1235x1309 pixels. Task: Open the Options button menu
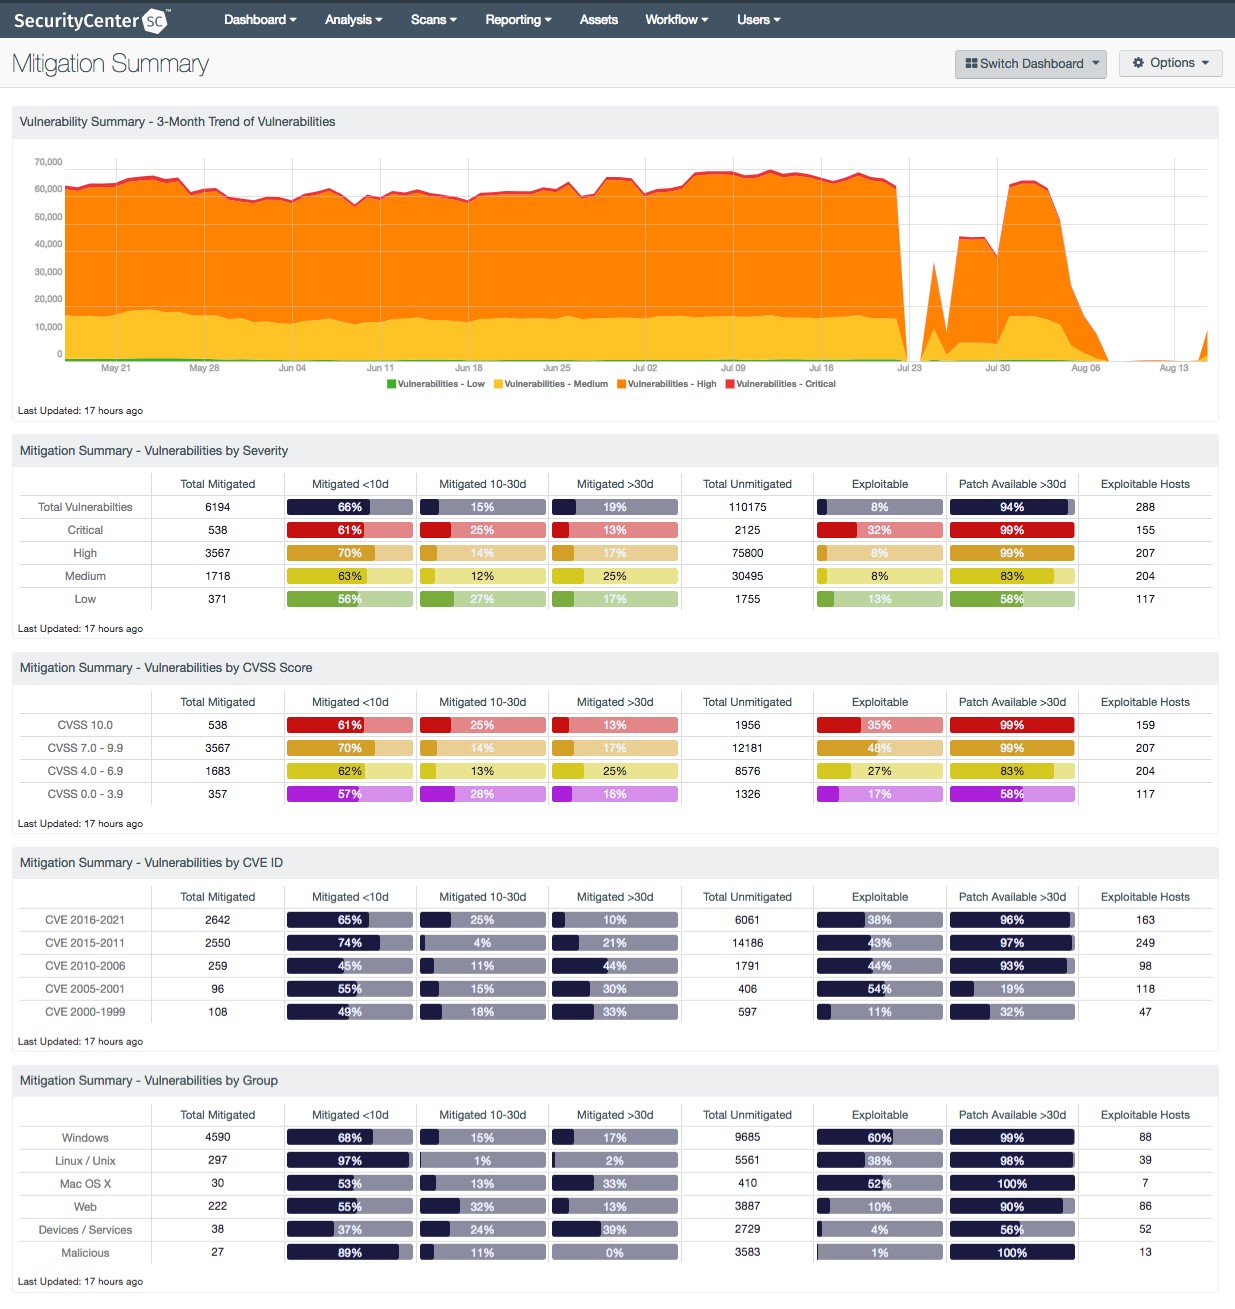1171,63
